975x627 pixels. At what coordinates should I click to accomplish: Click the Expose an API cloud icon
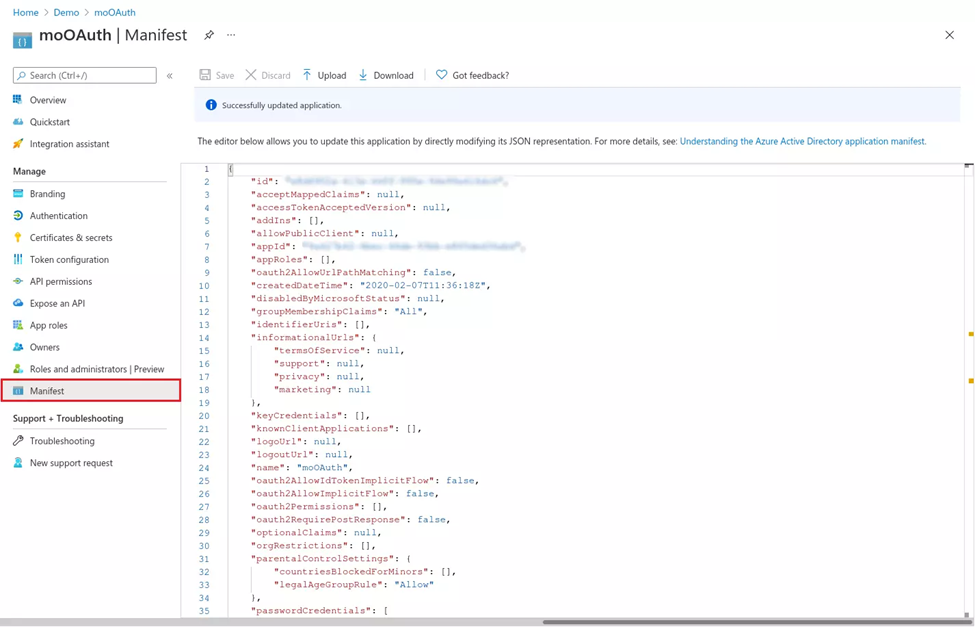[x=18, y=304]
